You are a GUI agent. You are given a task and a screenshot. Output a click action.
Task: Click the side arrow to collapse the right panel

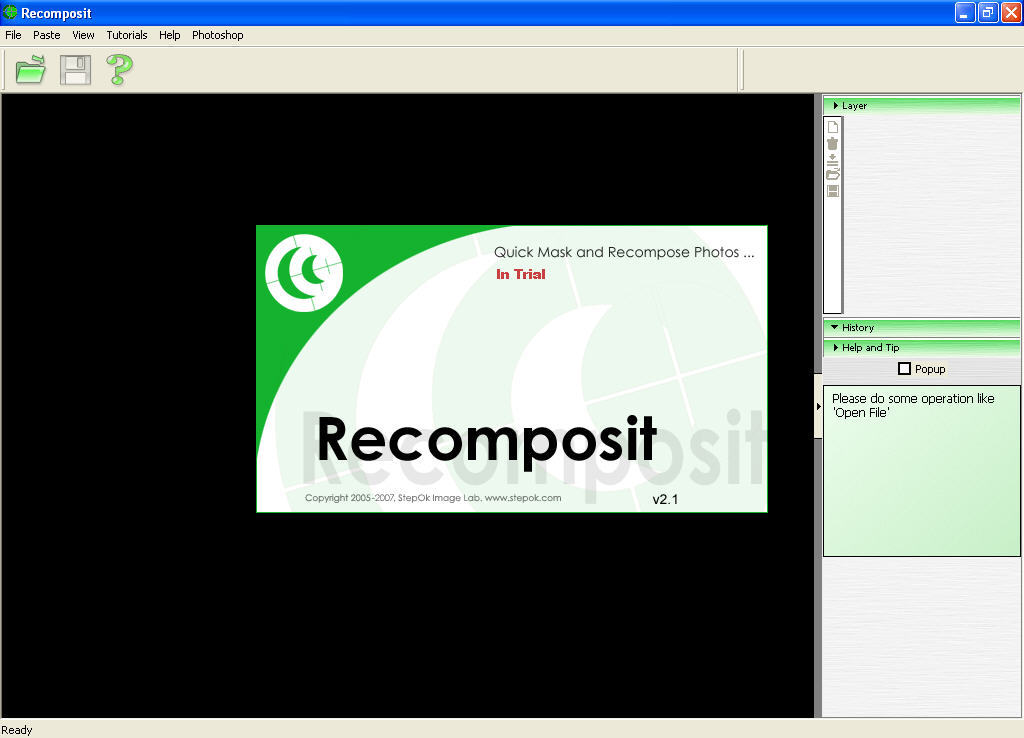[818, 406]
